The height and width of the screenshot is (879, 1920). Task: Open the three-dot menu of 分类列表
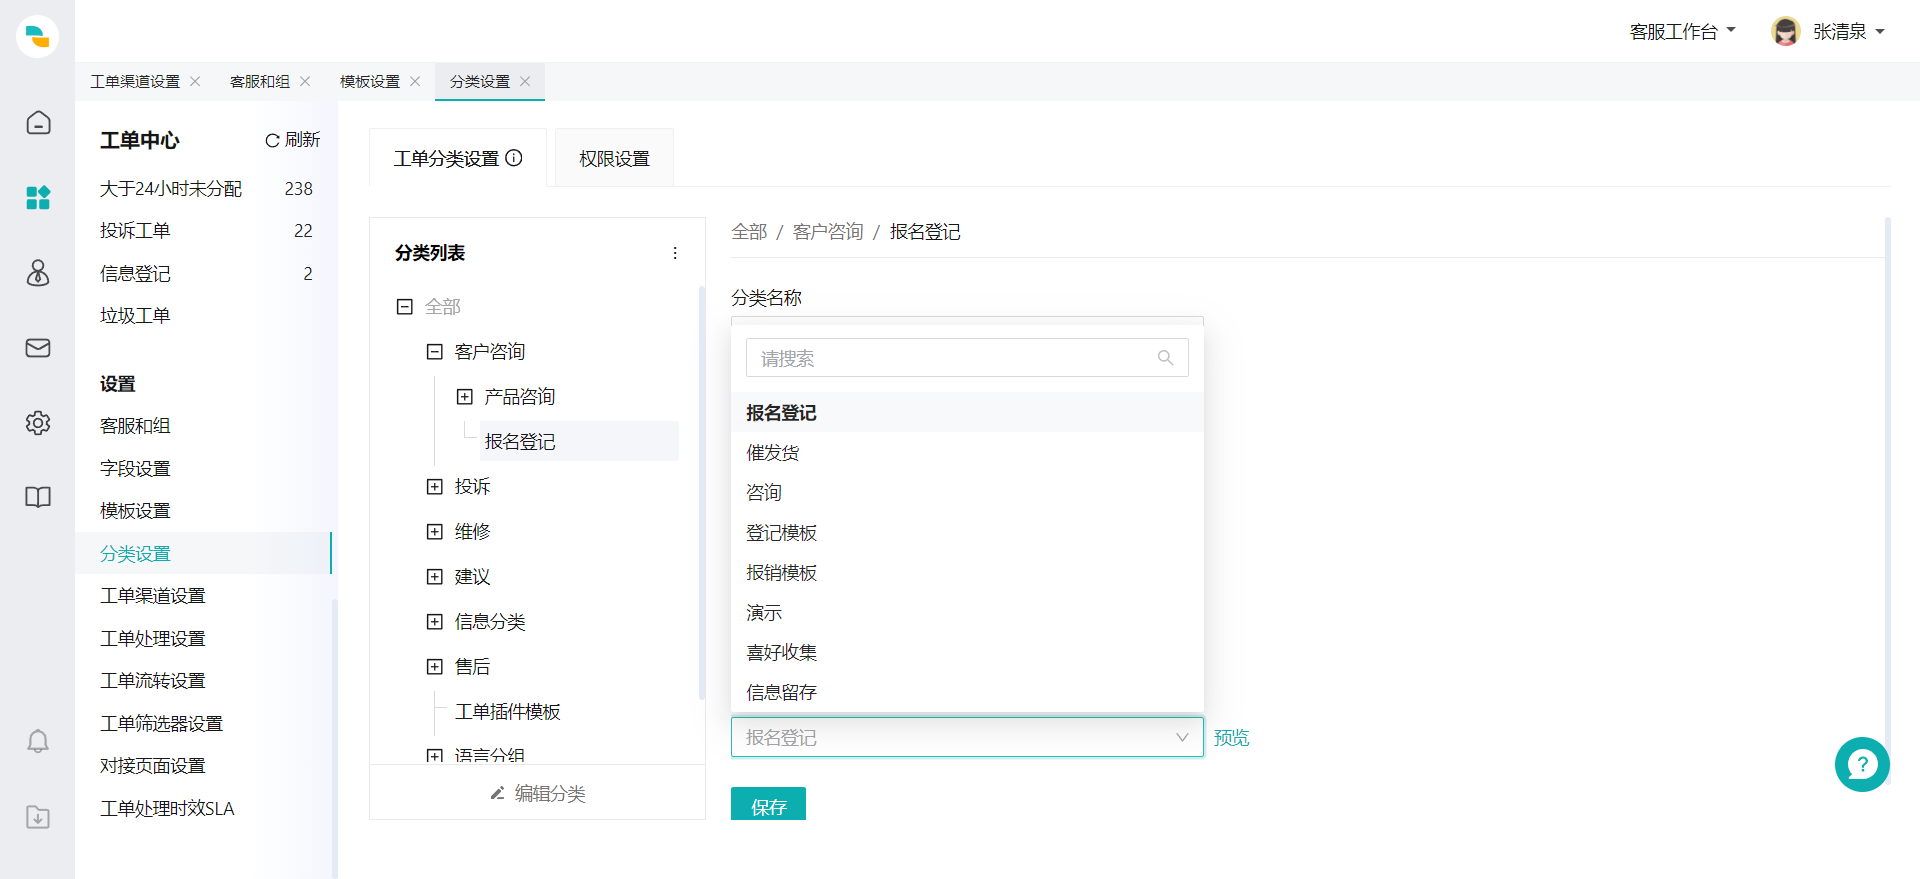click(x=675, y=253)
